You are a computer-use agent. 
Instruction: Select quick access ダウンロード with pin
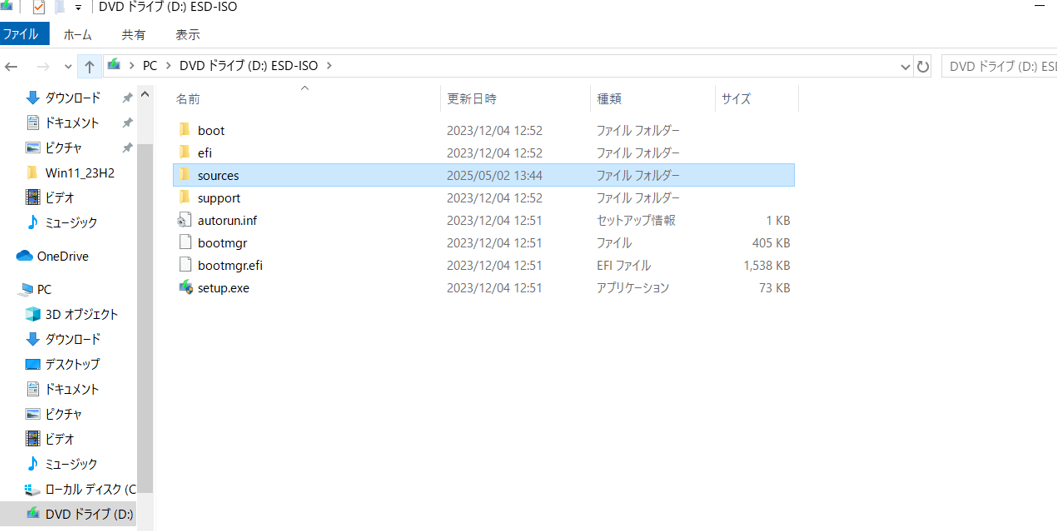click(x=72, y=98)
